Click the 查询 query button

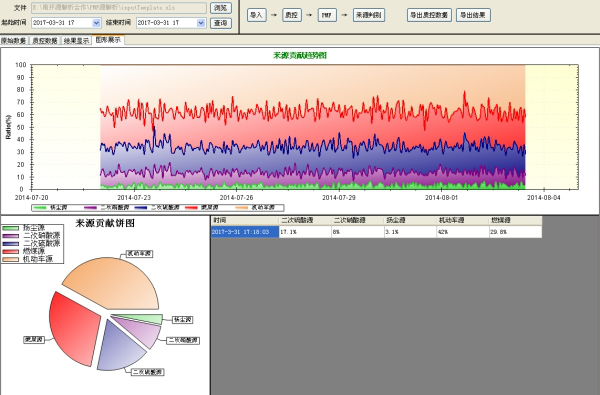(221, 23)
